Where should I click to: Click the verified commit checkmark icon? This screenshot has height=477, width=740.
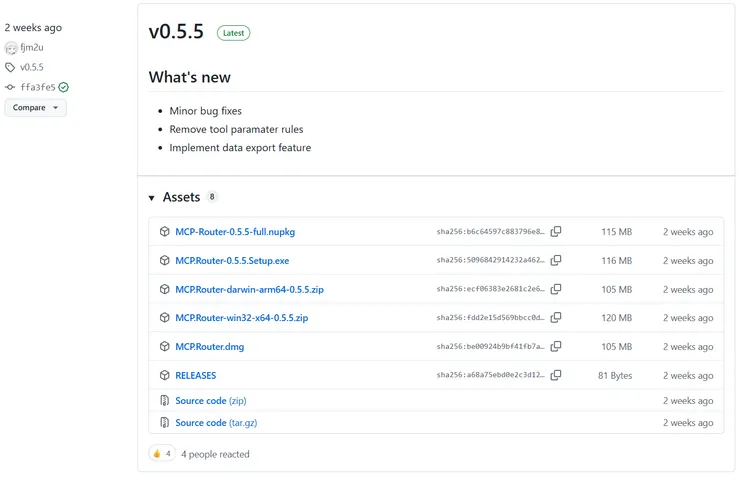coord(64,87)
